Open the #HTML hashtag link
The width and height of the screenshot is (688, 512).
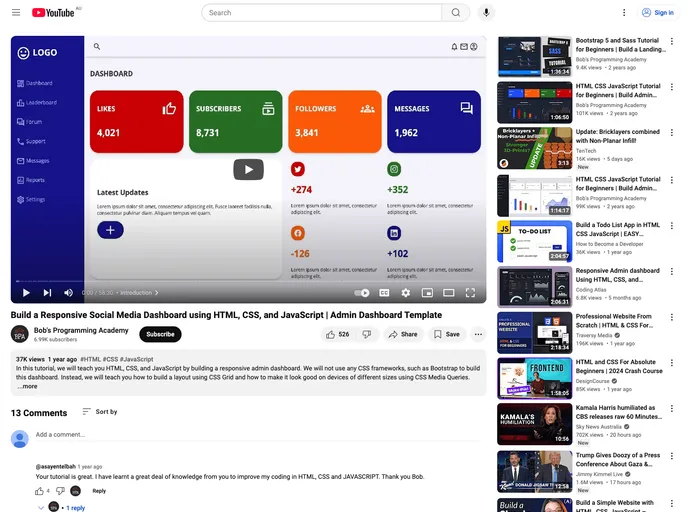coord(90,359)
